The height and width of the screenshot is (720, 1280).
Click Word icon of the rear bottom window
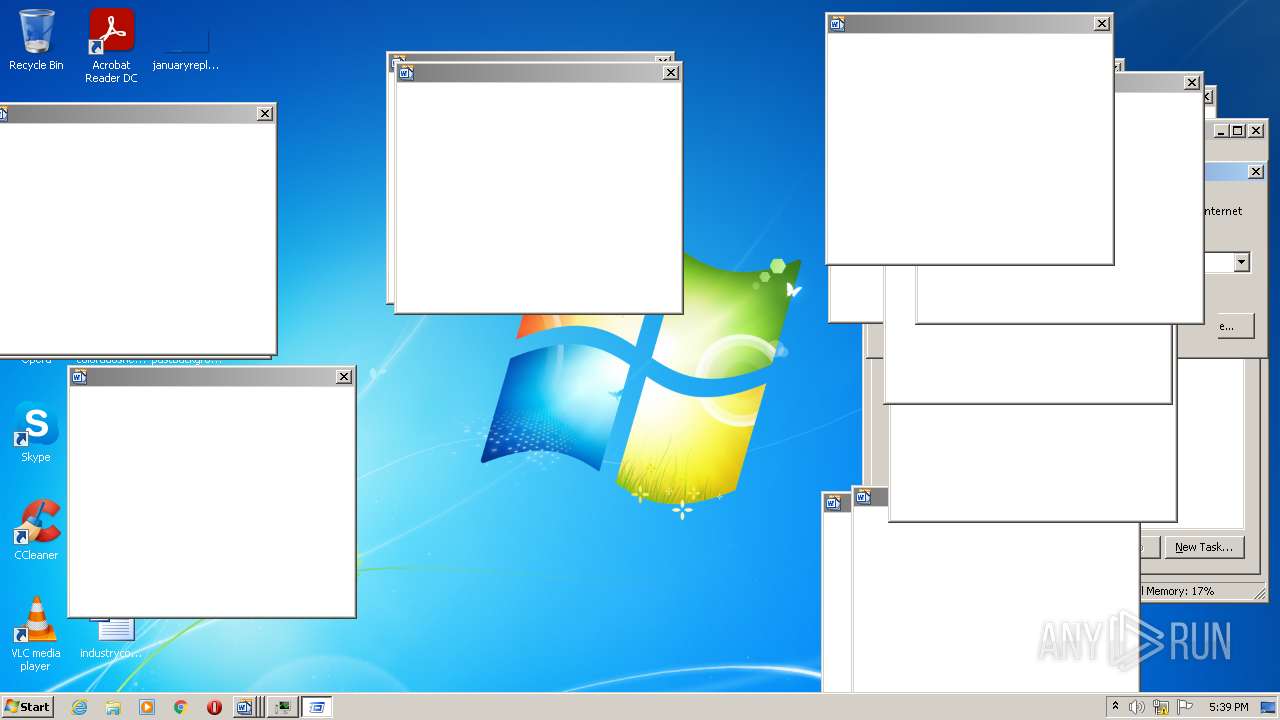[833, 503]
